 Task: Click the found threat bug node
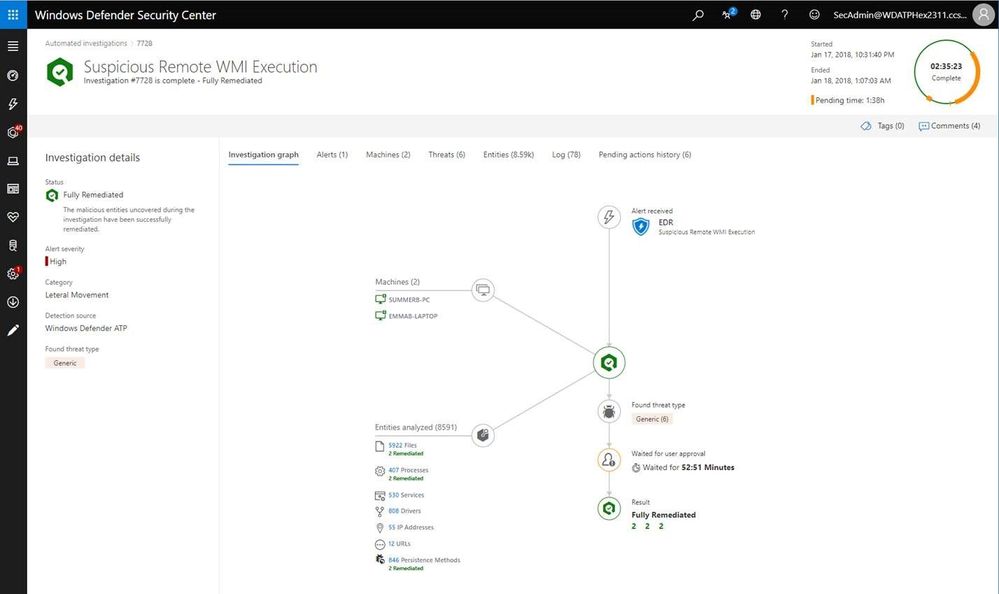[x=609, y=411]
